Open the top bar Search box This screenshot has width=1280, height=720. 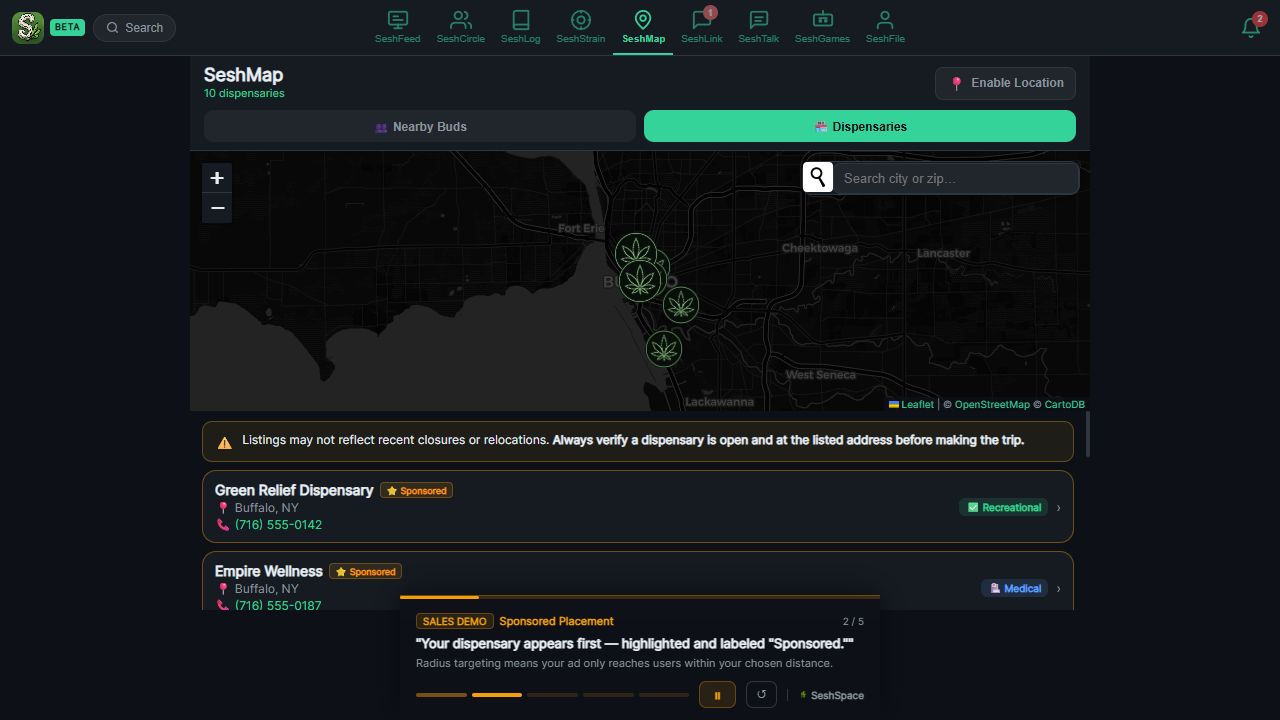pos(135,27)
